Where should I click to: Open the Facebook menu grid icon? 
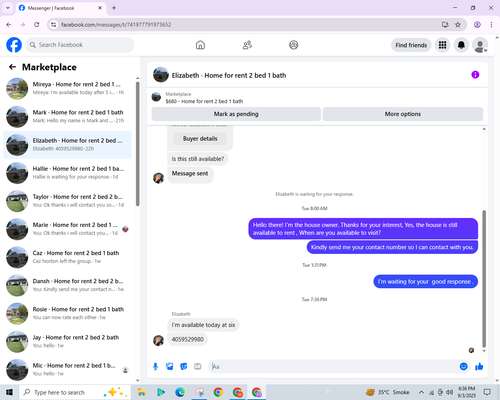(442, 45)
